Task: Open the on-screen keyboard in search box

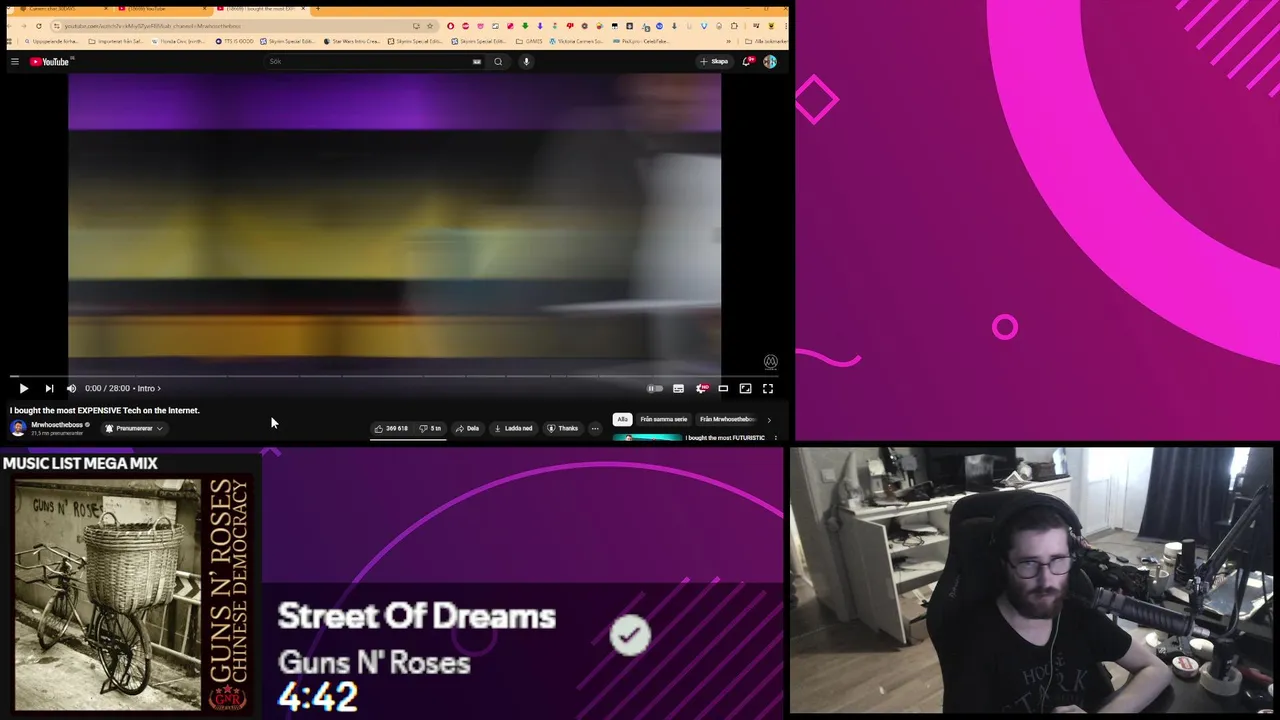Action: click(x=477, y=62)
